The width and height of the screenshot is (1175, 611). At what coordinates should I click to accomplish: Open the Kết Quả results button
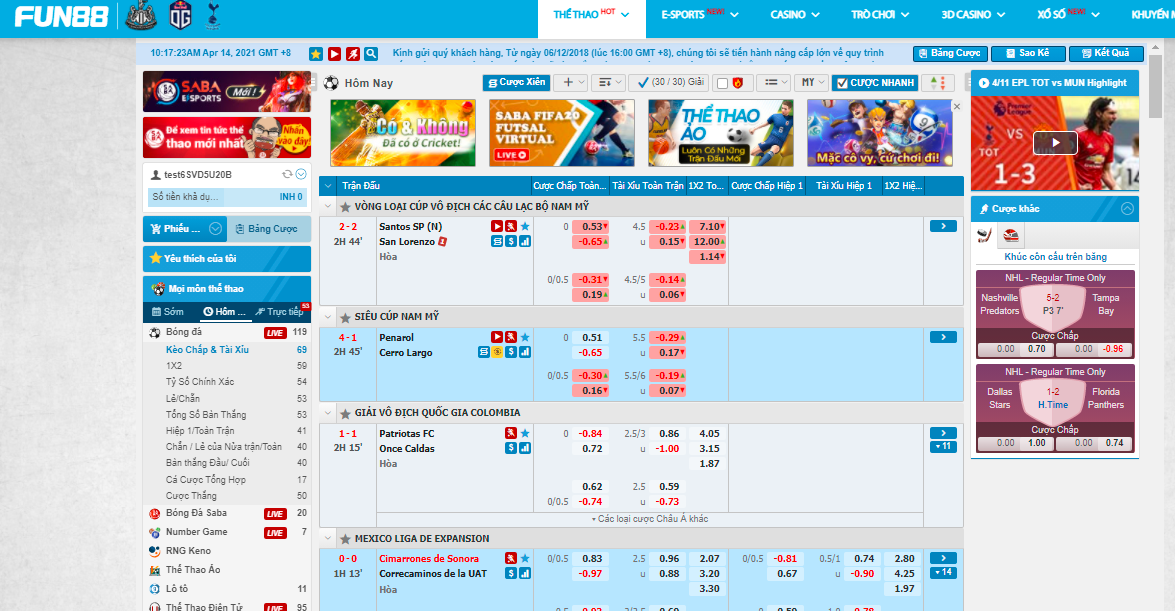tap(1106, 53)
